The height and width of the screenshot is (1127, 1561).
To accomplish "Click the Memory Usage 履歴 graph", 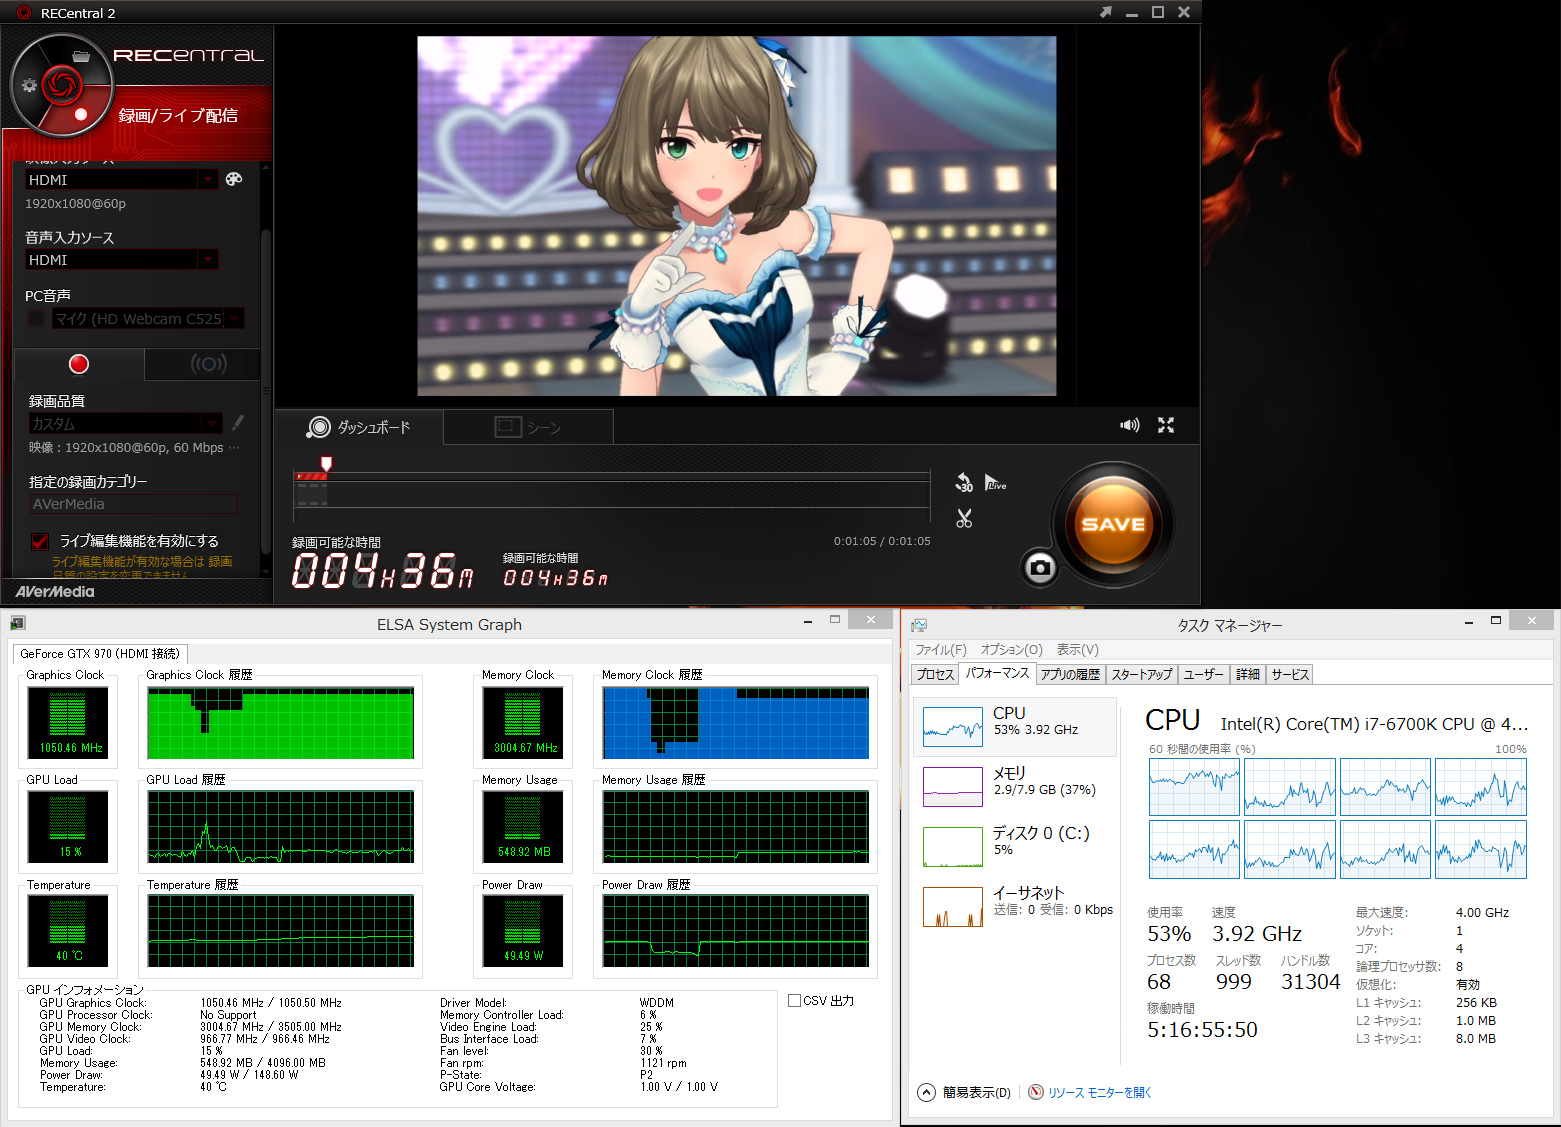I will [736, 827].
